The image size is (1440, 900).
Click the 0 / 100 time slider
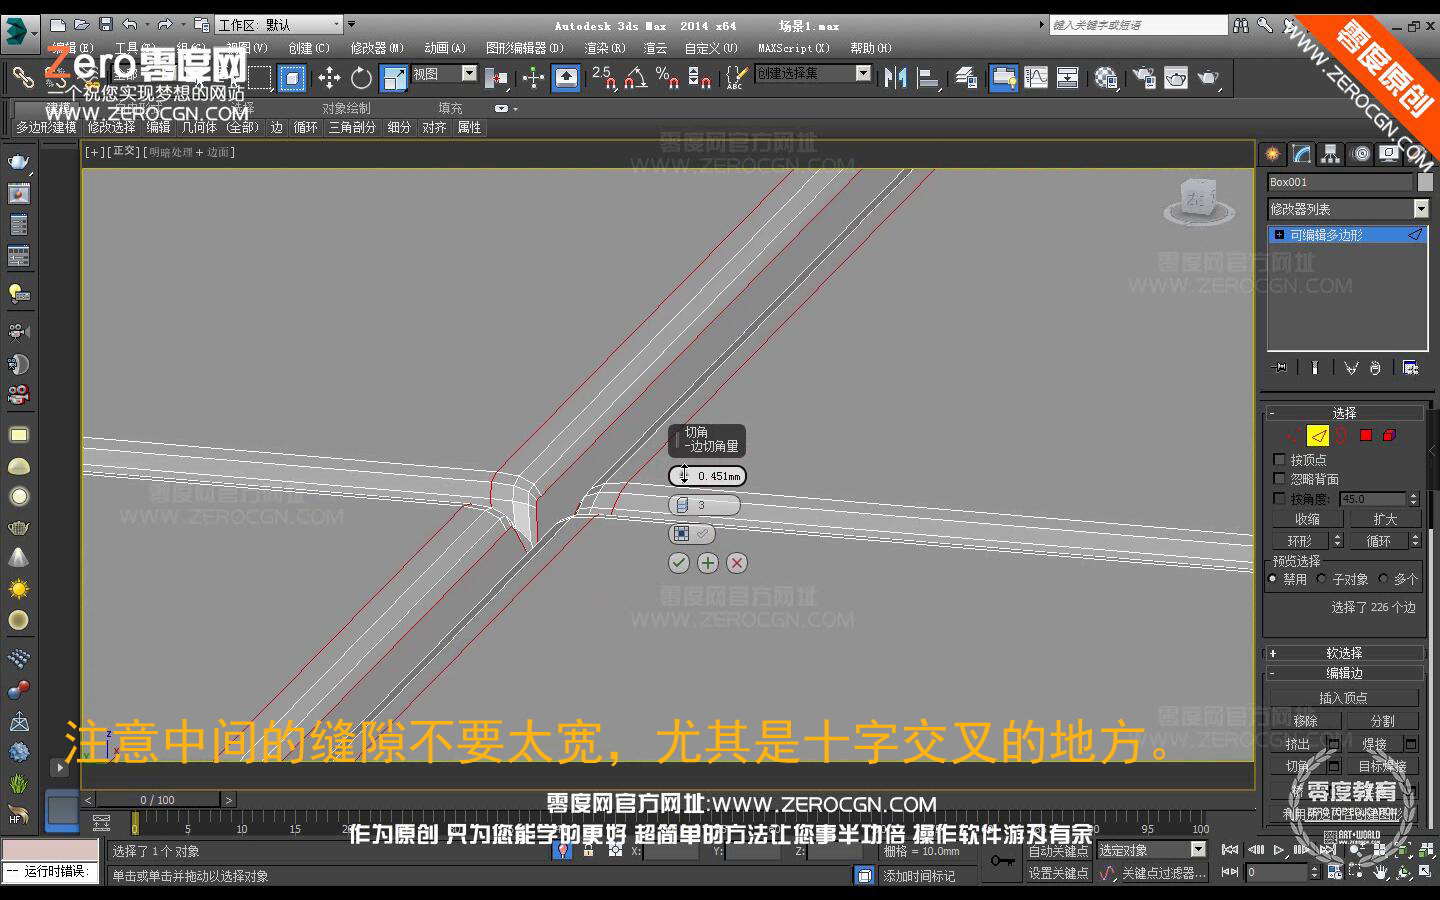157,800
